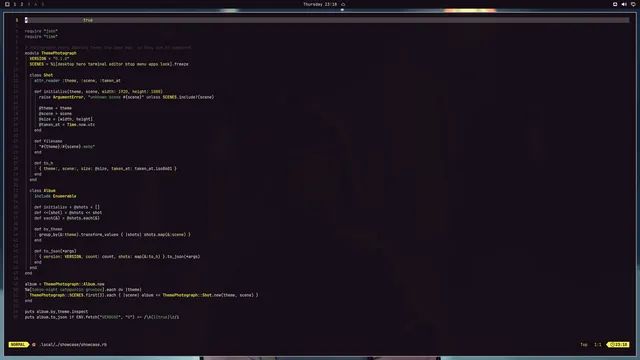Screen dimensions: 640x360
Task: Click the rightmost tray icon in the top bar
Action: click(633, 4)
